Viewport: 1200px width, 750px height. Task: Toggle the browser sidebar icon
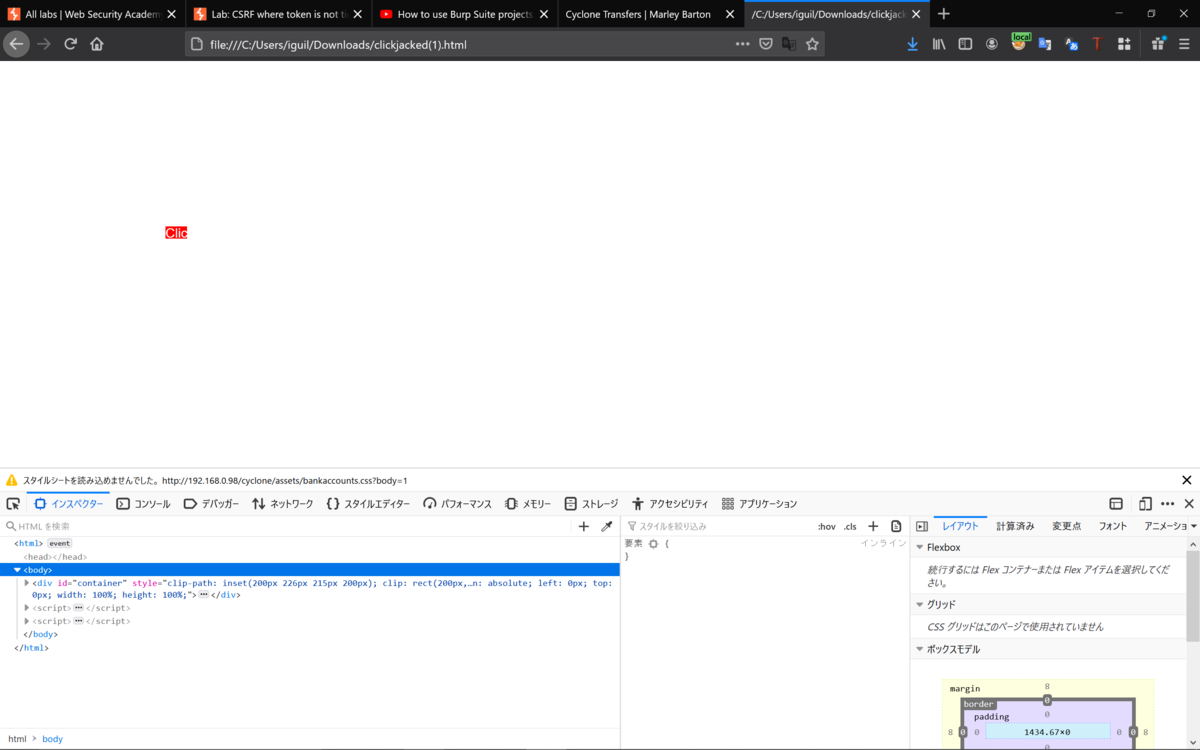pos(965,44)
